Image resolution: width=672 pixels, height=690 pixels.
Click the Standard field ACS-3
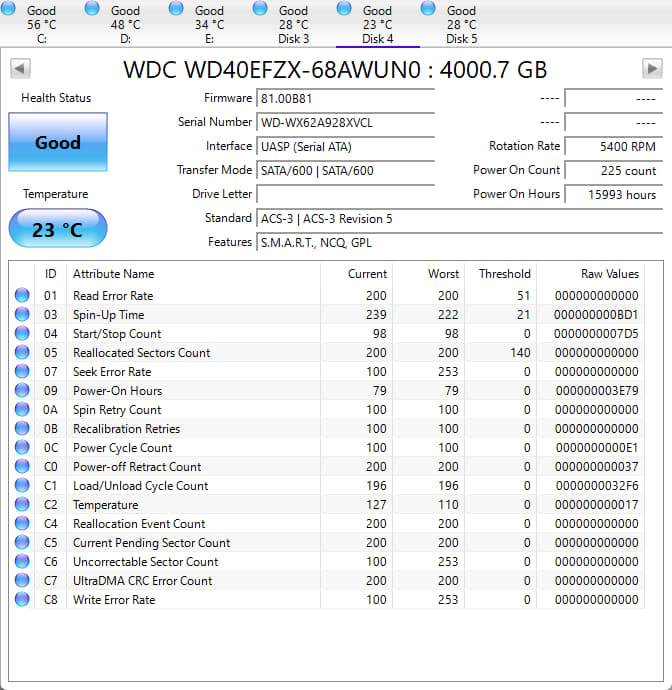click(x=459, y=218)
